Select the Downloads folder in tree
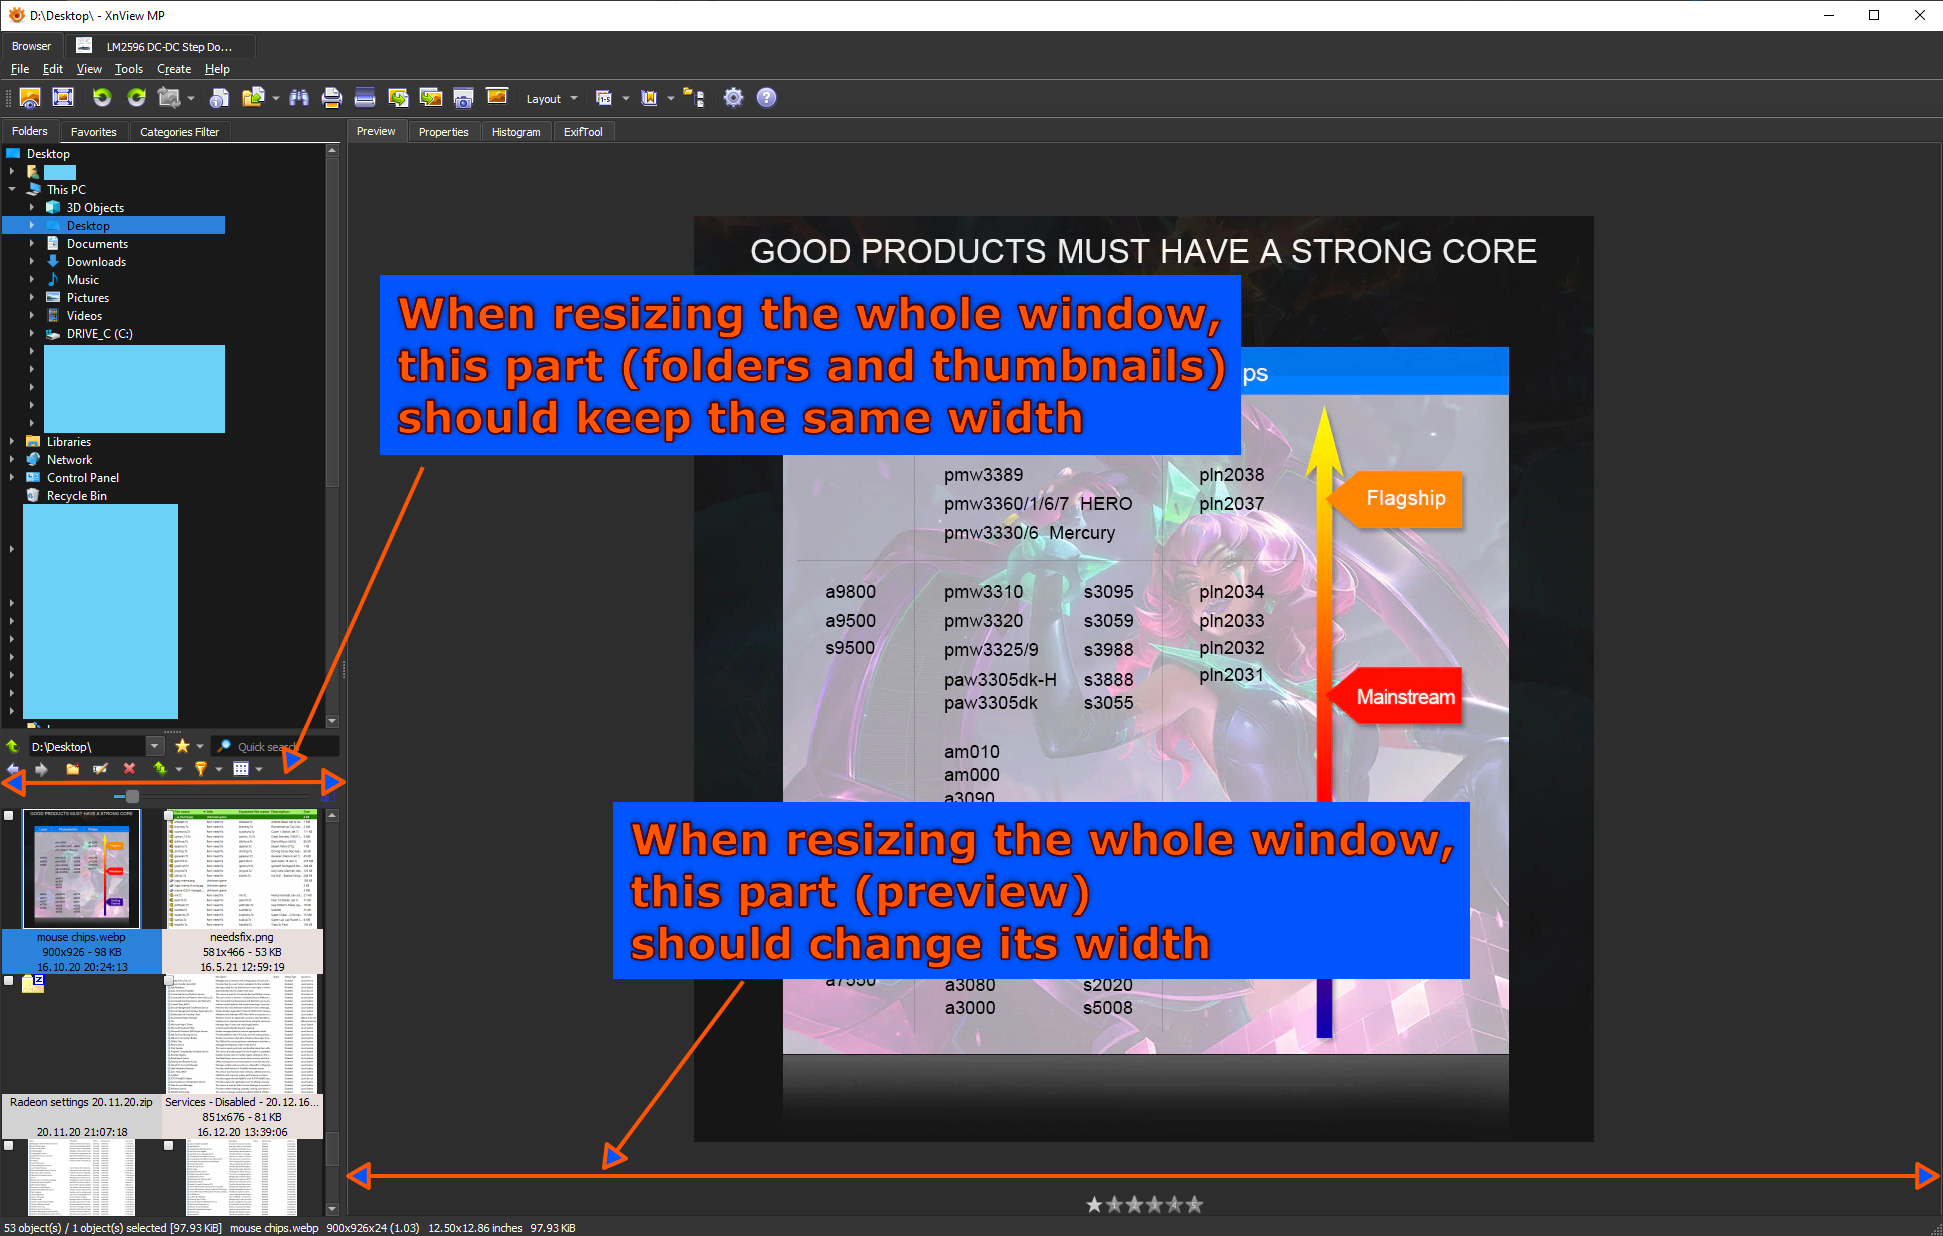The image size is (1943, 1236). coord(96,262)
